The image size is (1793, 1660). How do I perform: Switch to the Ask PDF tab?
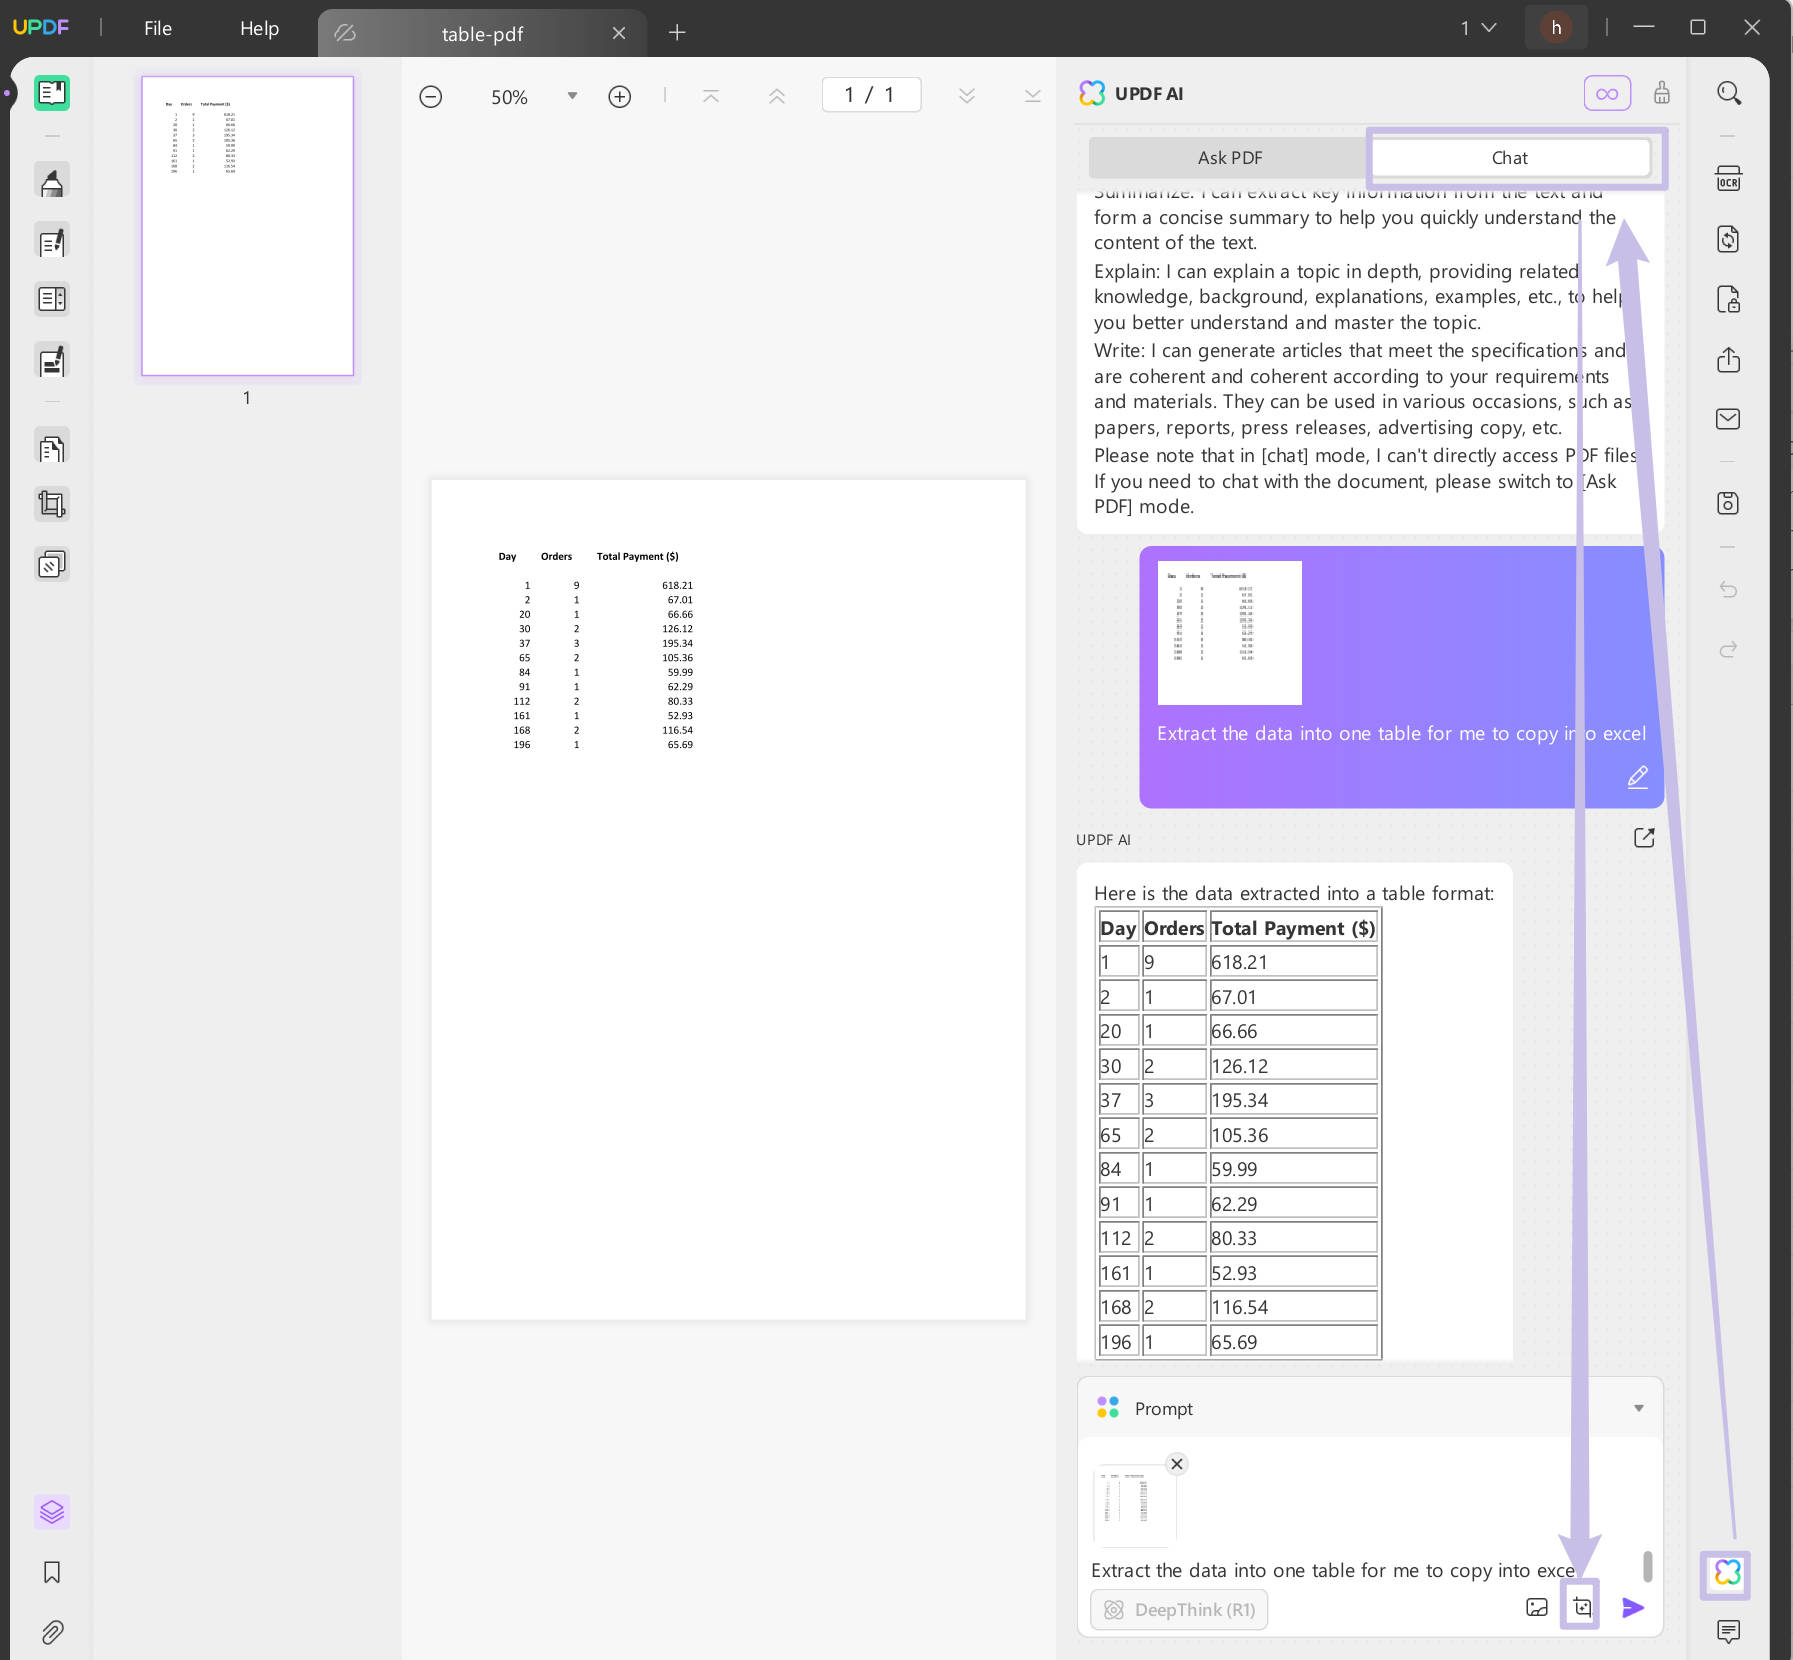pyautogui.click(x=1229, y=157)
